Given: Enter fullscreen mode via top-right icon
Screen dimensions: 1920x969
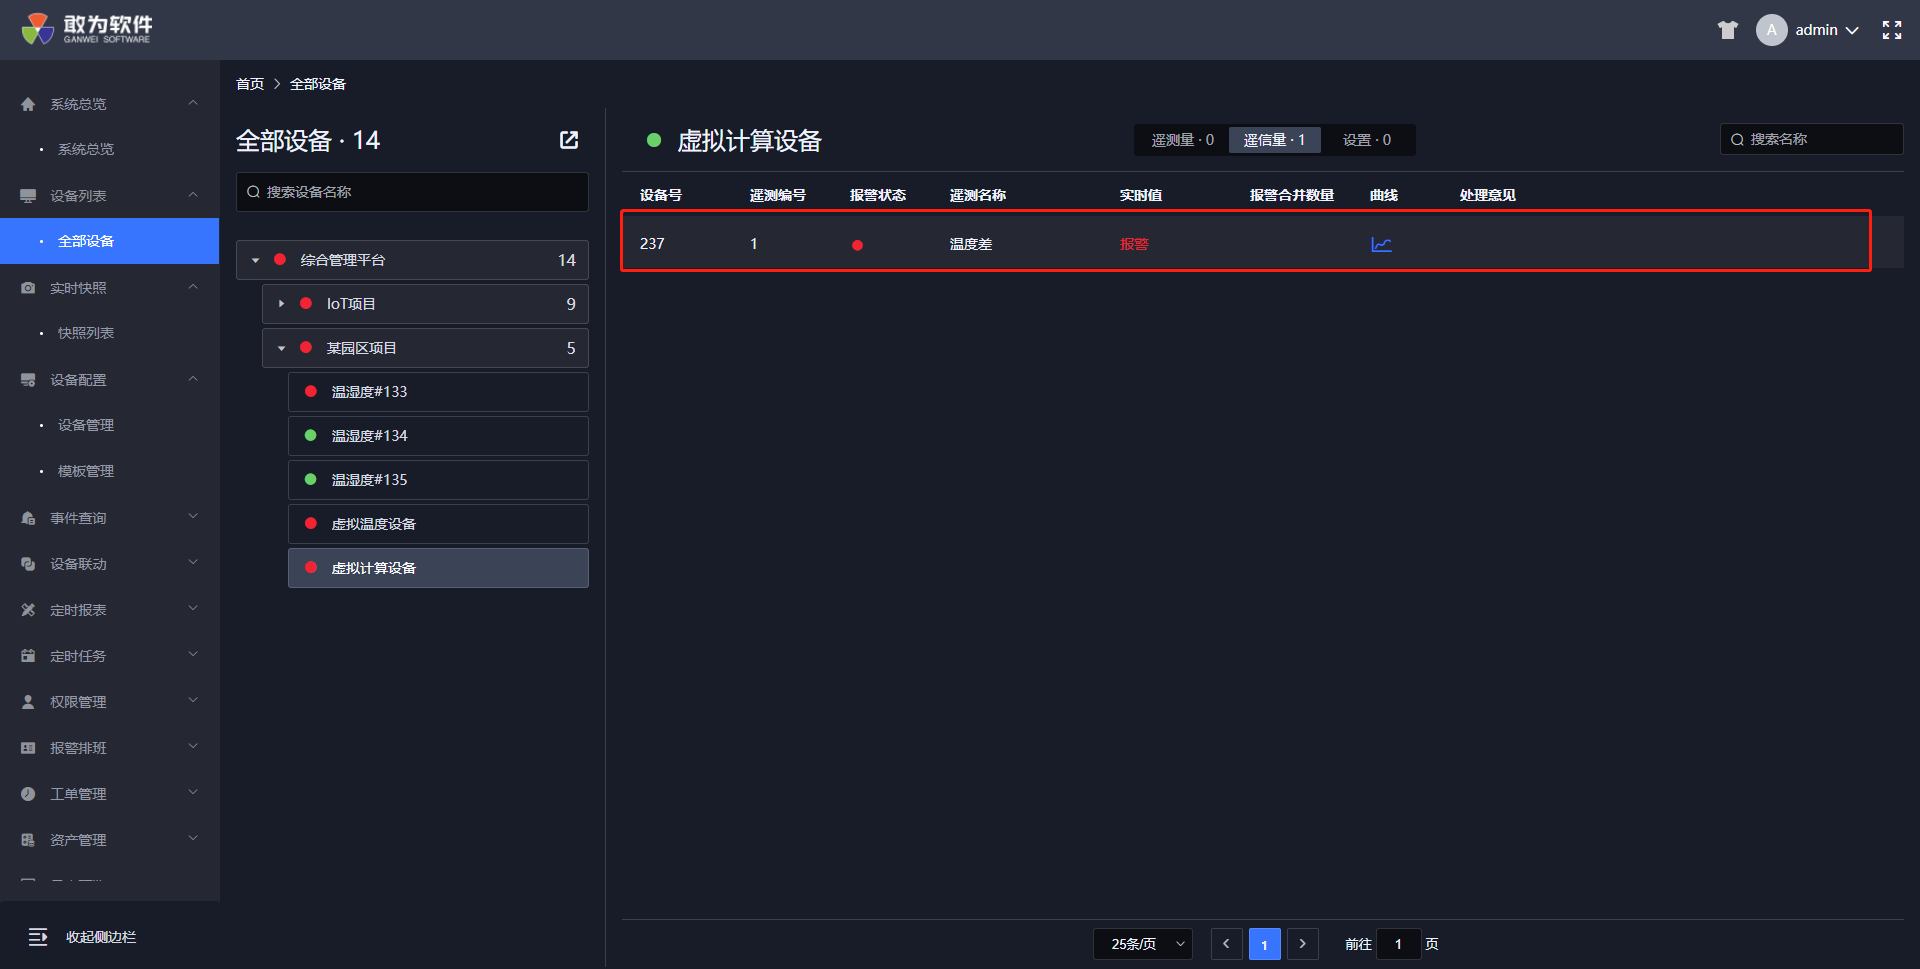Looking at the screenshot, I should [1891, 30].
